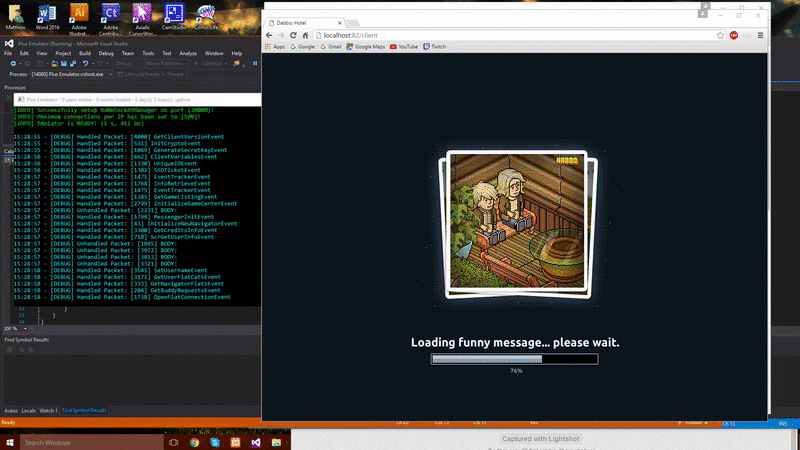Viewport: 800px width, 450px height.
Task: Switch to the Autos tab
Action: [11, 411]
